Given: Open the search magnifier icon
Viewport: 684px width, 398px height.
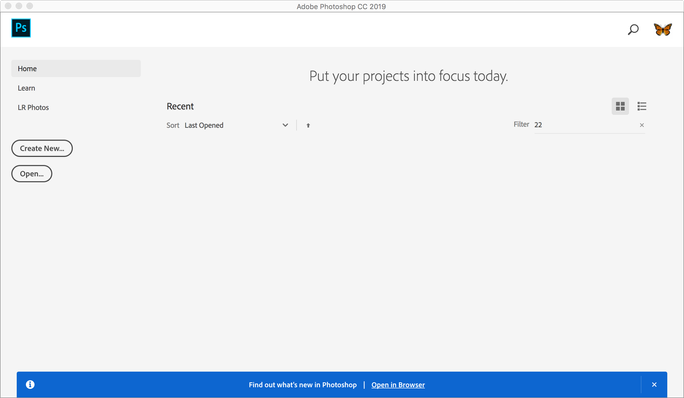Looking at the screenshot, I should tap(633, 30).
